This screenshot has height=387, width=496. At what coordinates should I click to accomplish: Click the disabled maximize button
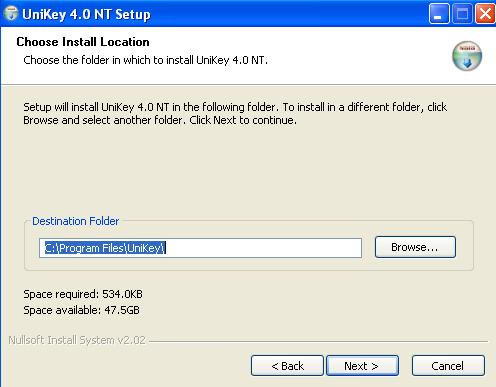pos(462,14)
